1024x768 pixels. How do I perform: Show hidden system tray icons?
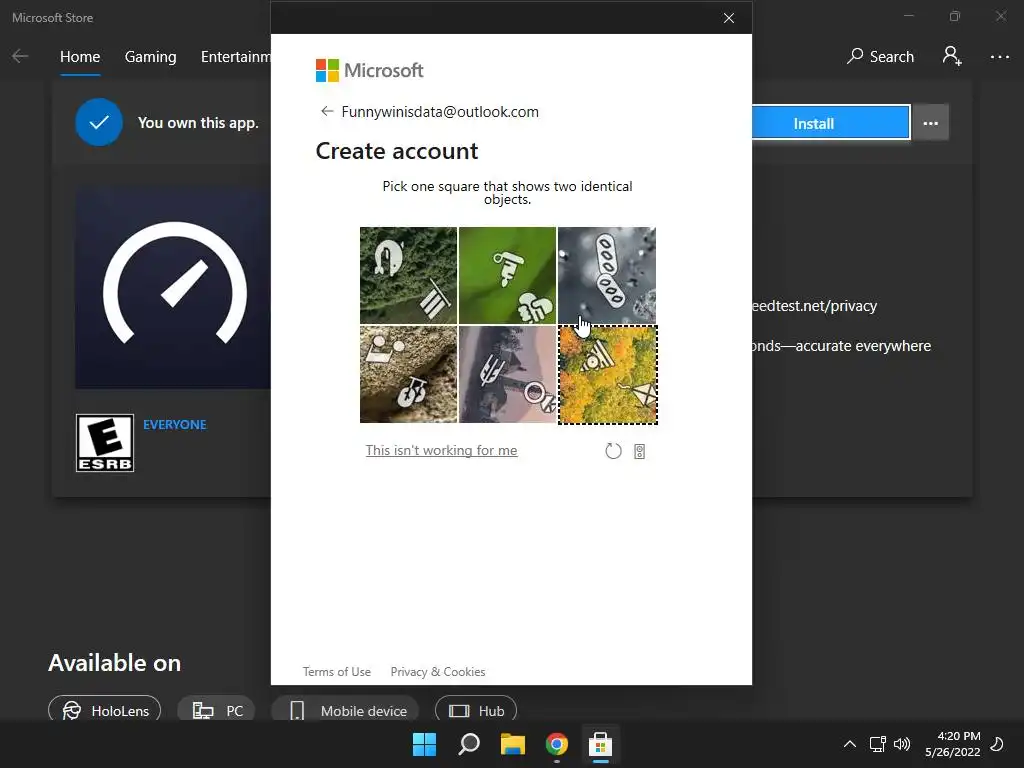850,744
